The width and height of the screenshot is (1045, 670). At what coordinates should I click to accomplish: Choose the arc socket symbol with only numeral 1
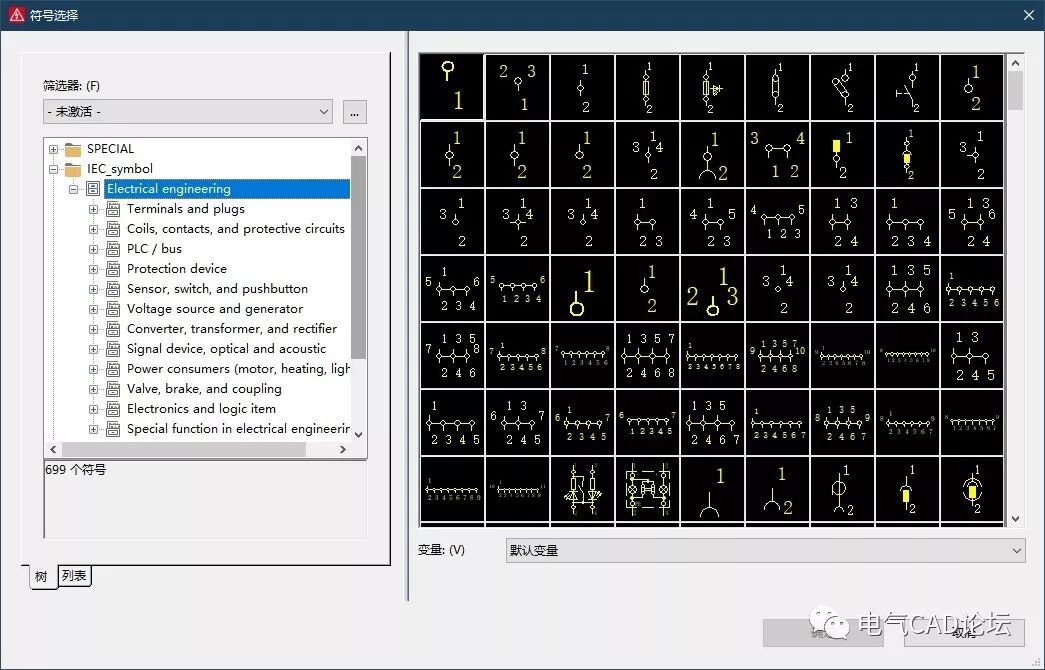(x=712, y=489)
